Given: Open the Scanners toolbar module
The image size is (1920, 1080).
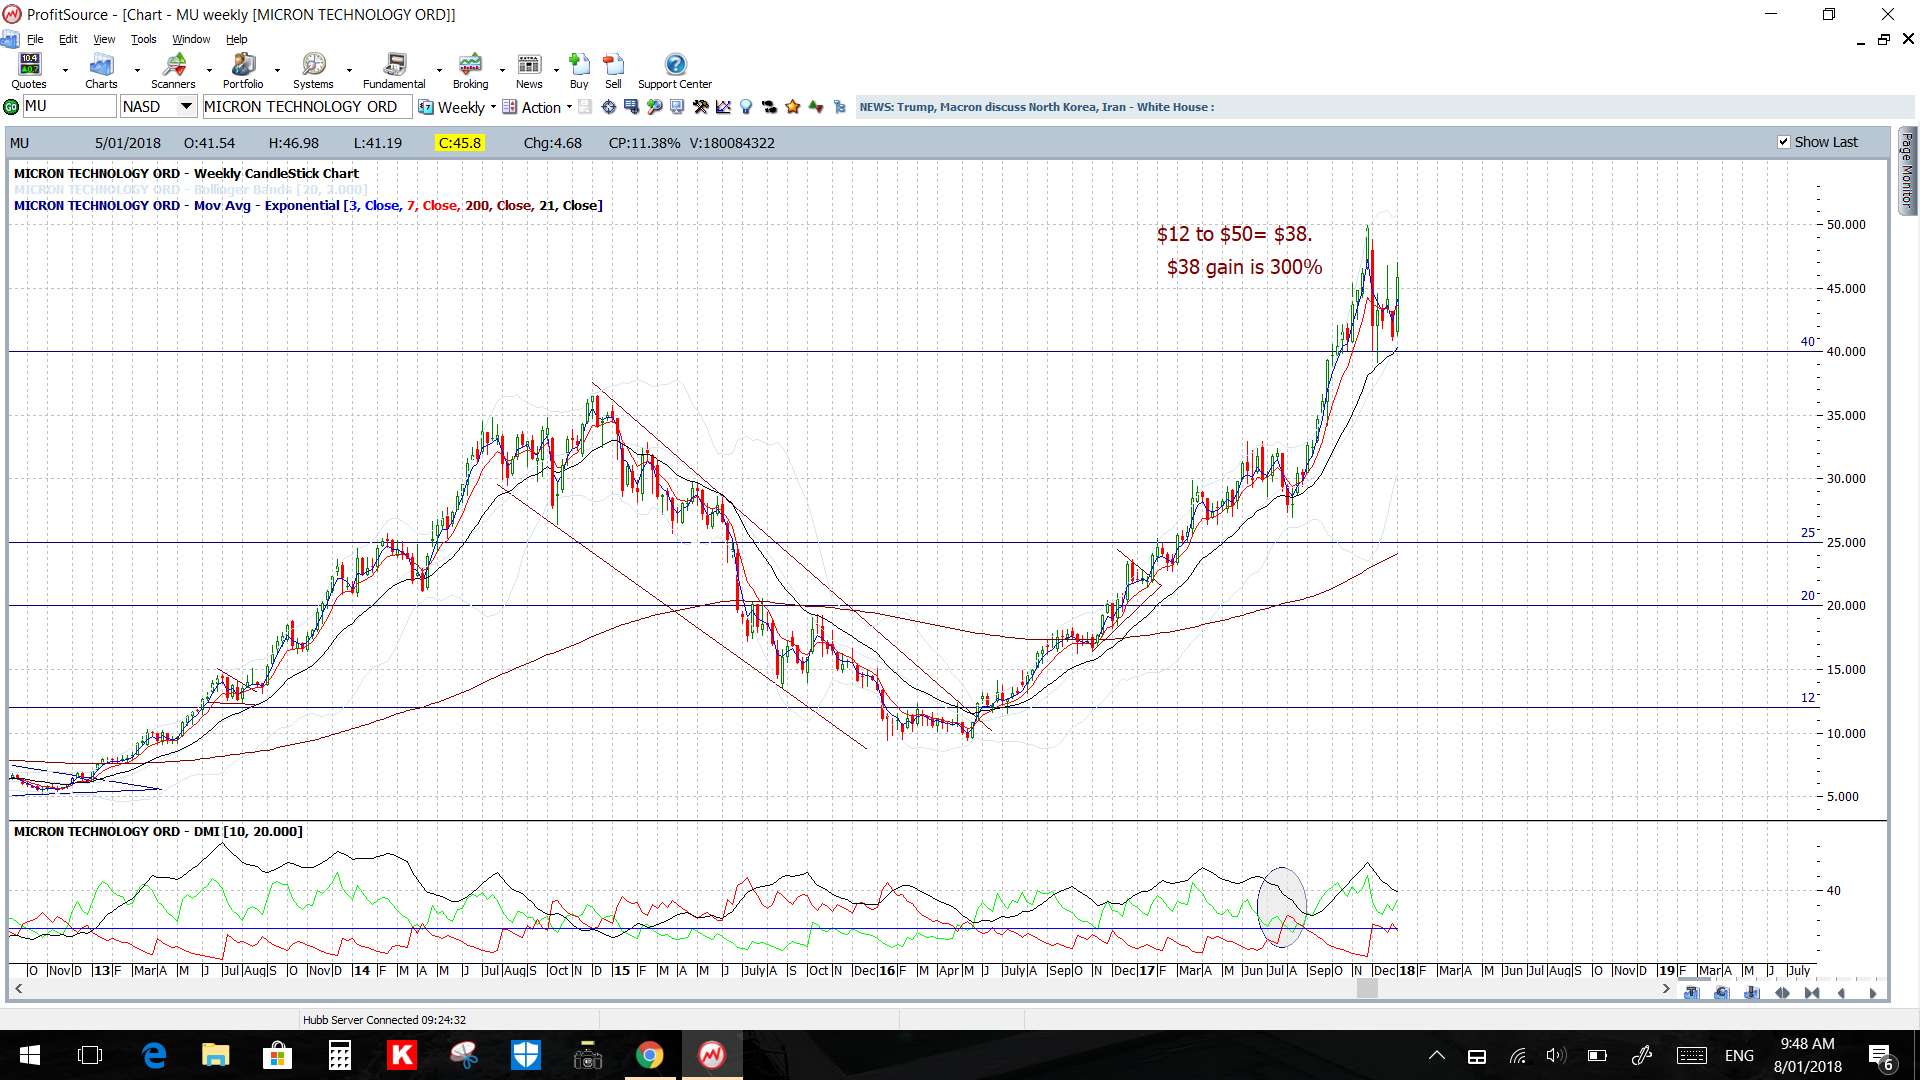Looking at the screenshot, I should coord(173,71).
